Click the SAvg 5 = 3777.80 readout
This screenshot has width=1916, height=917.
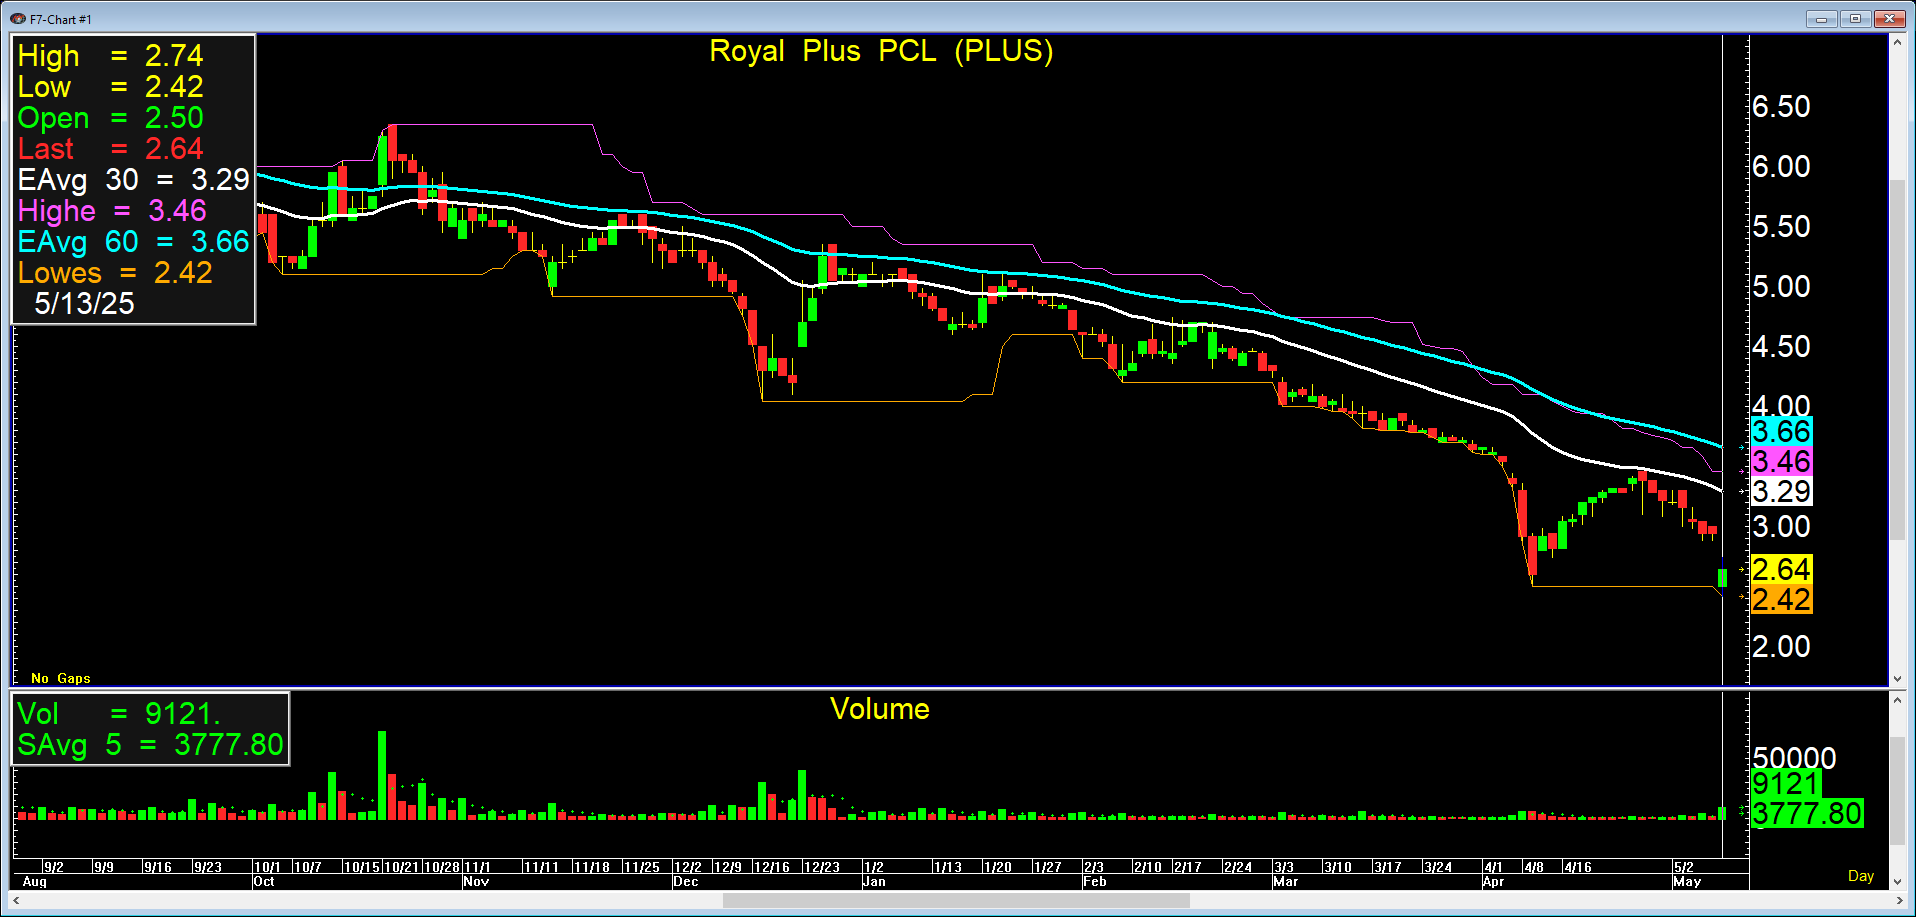coord(150,744)
